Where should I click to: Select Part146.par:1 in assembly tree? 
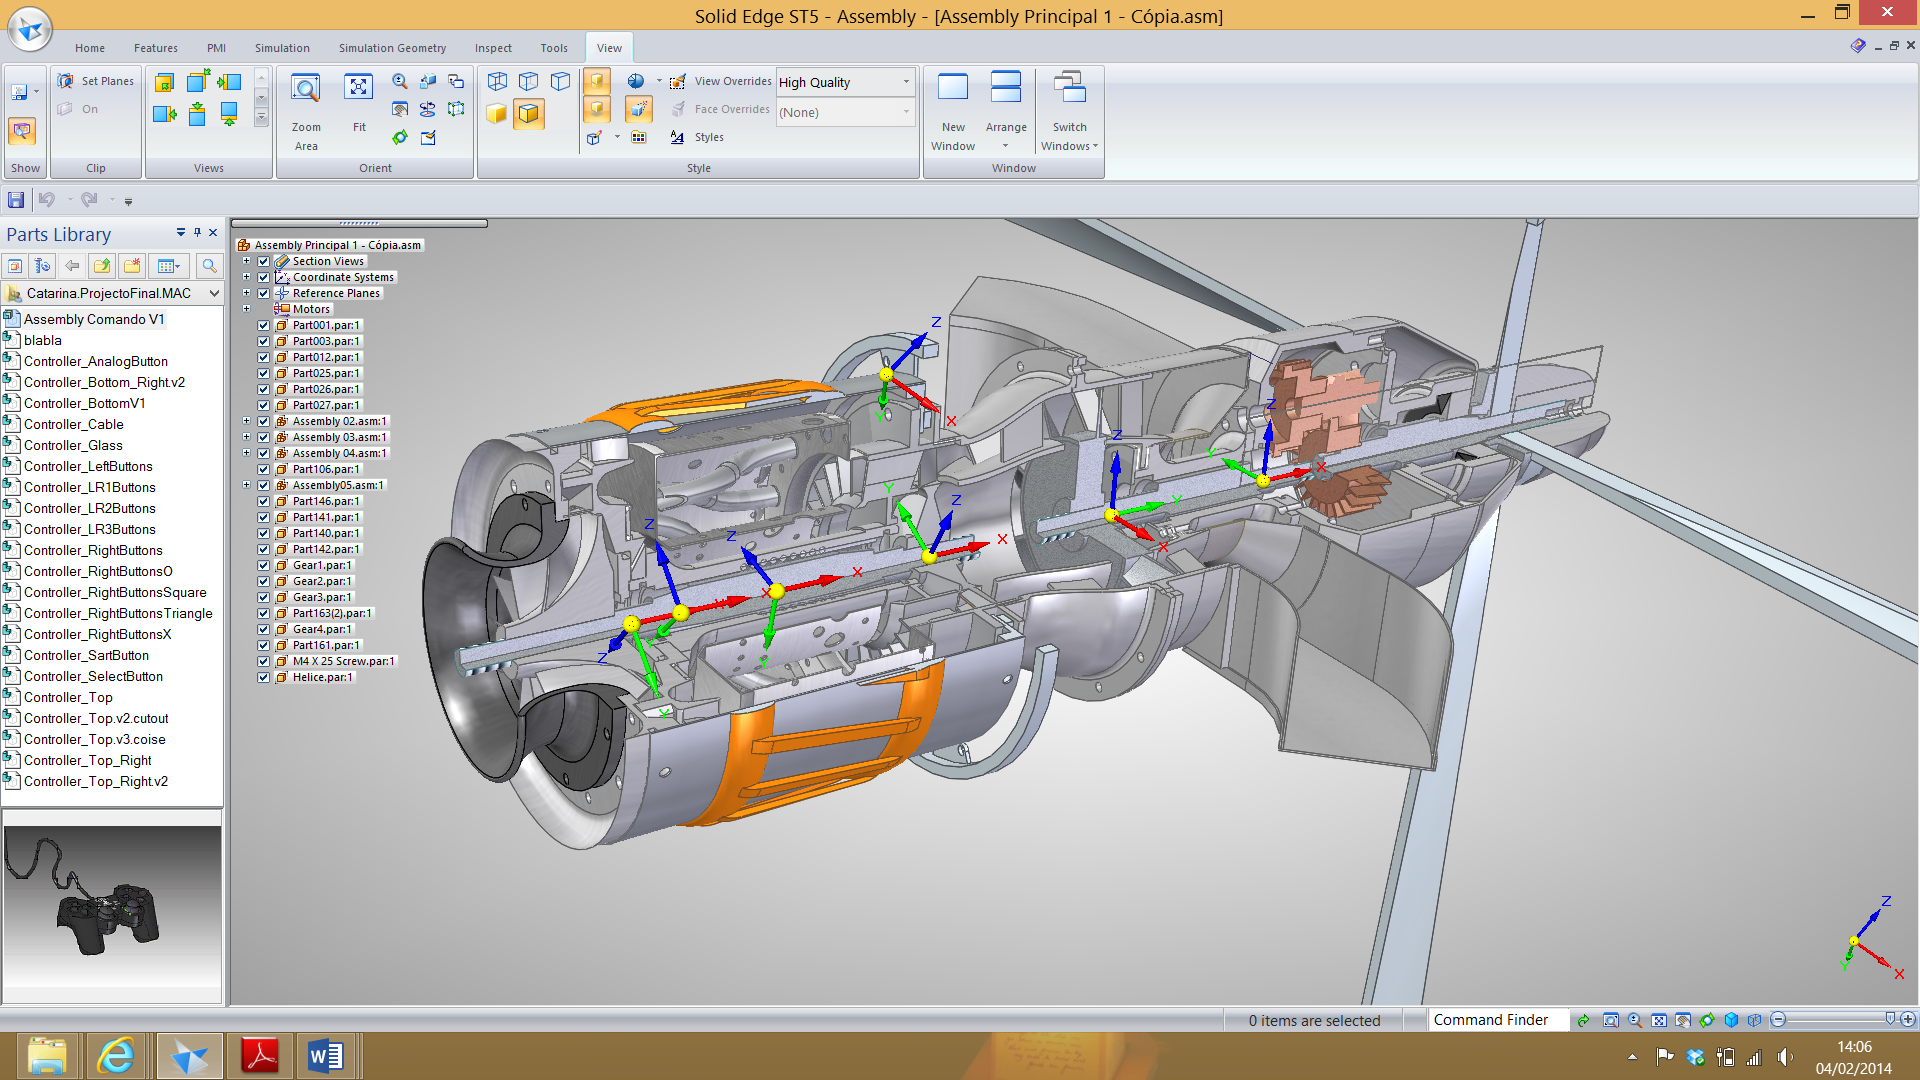[x=326, y=501]
